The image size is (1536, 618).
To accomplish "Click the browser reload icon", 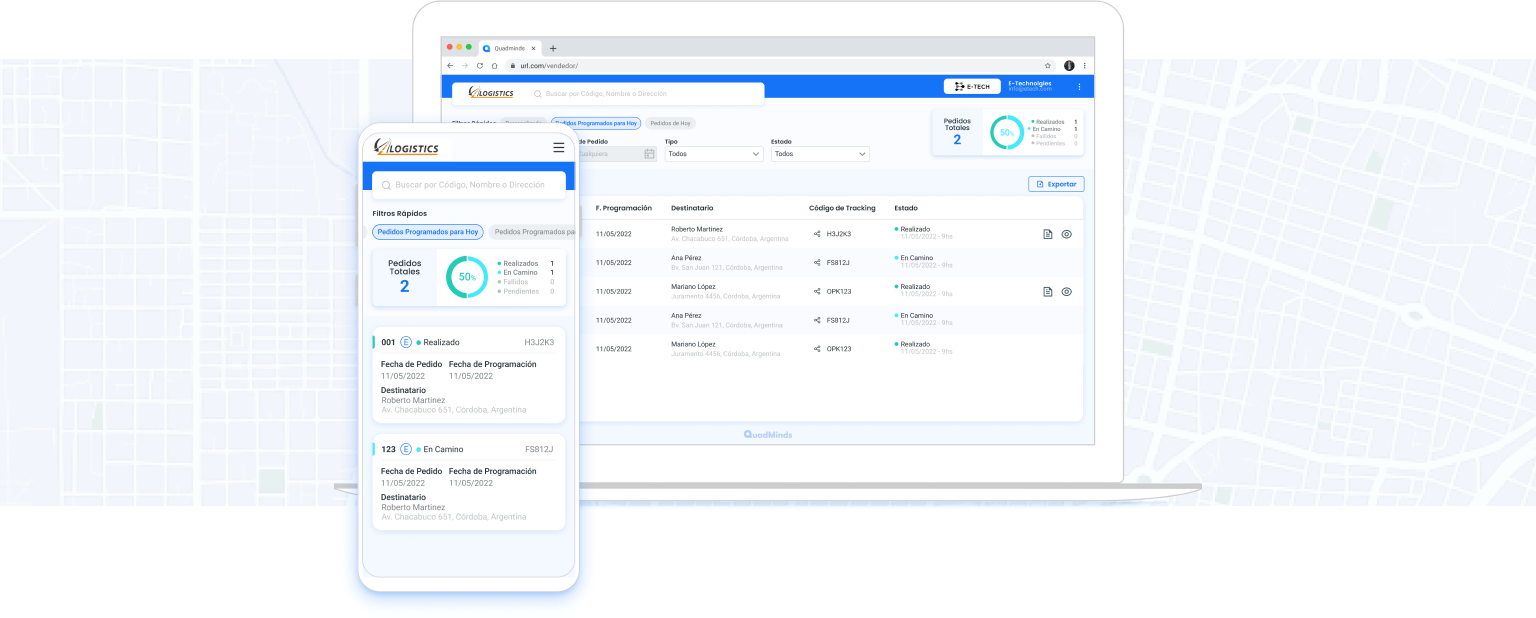I will (479, 66).
